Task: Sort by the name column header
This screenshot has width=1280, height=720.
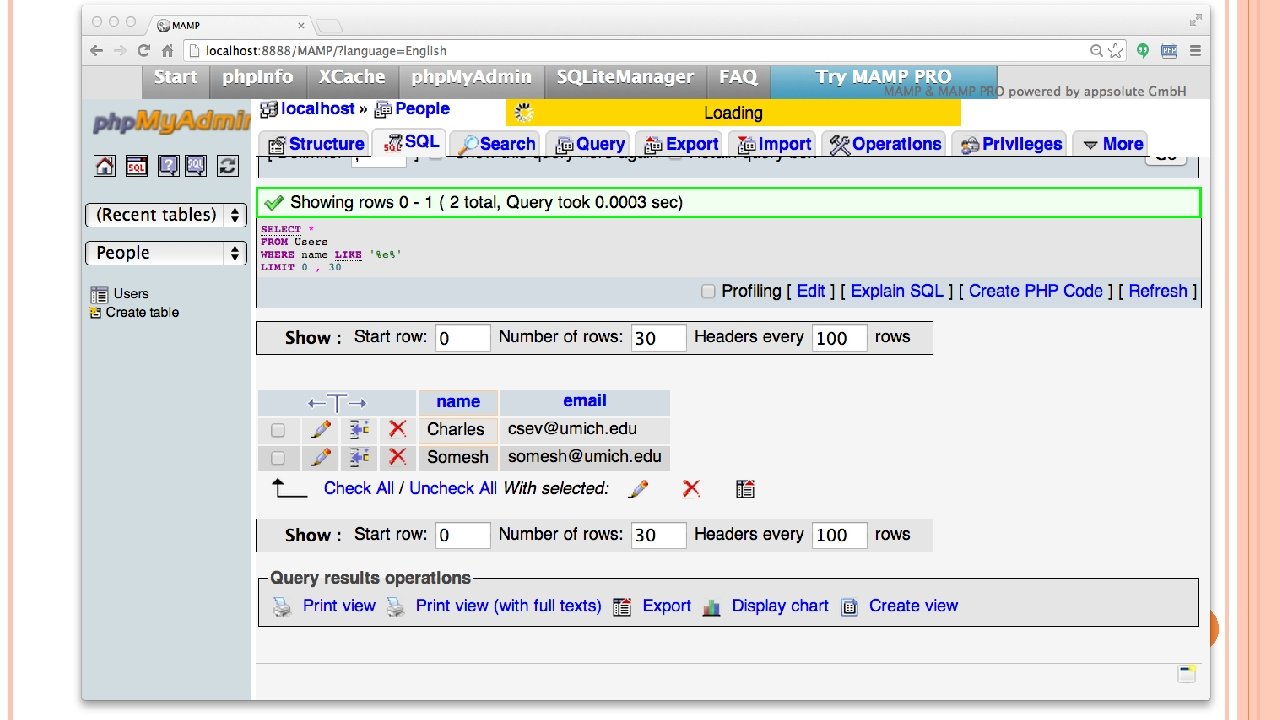Action: [458, 402]
